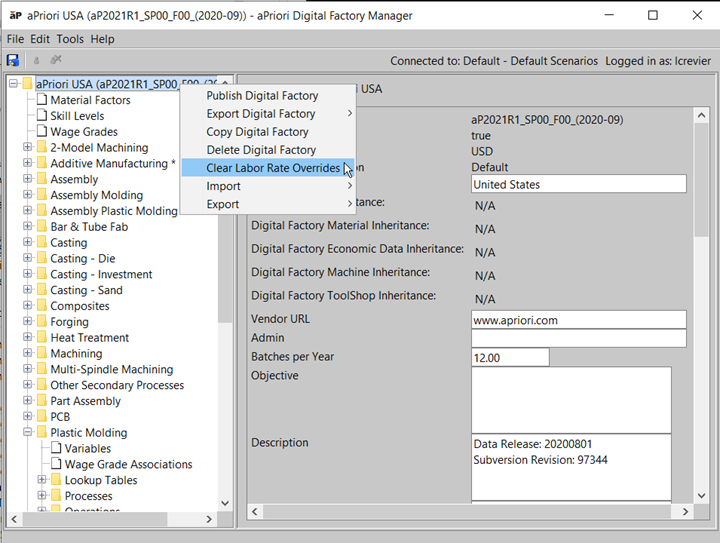Click the Batches per Year field

510,357
